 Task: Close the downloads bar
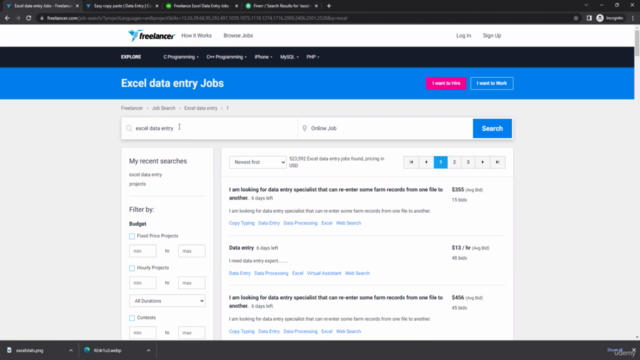point(633,350)
